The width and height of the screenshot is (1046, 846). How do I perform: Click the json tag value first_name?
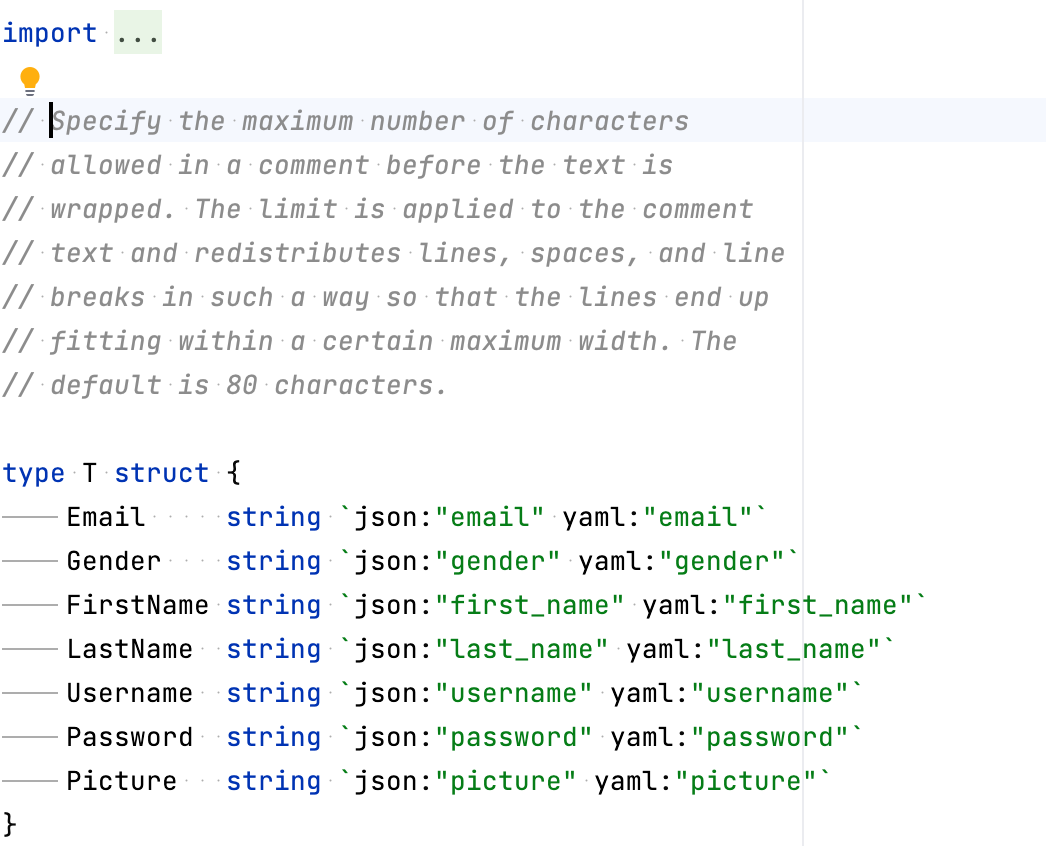click(x=528, y=605)
